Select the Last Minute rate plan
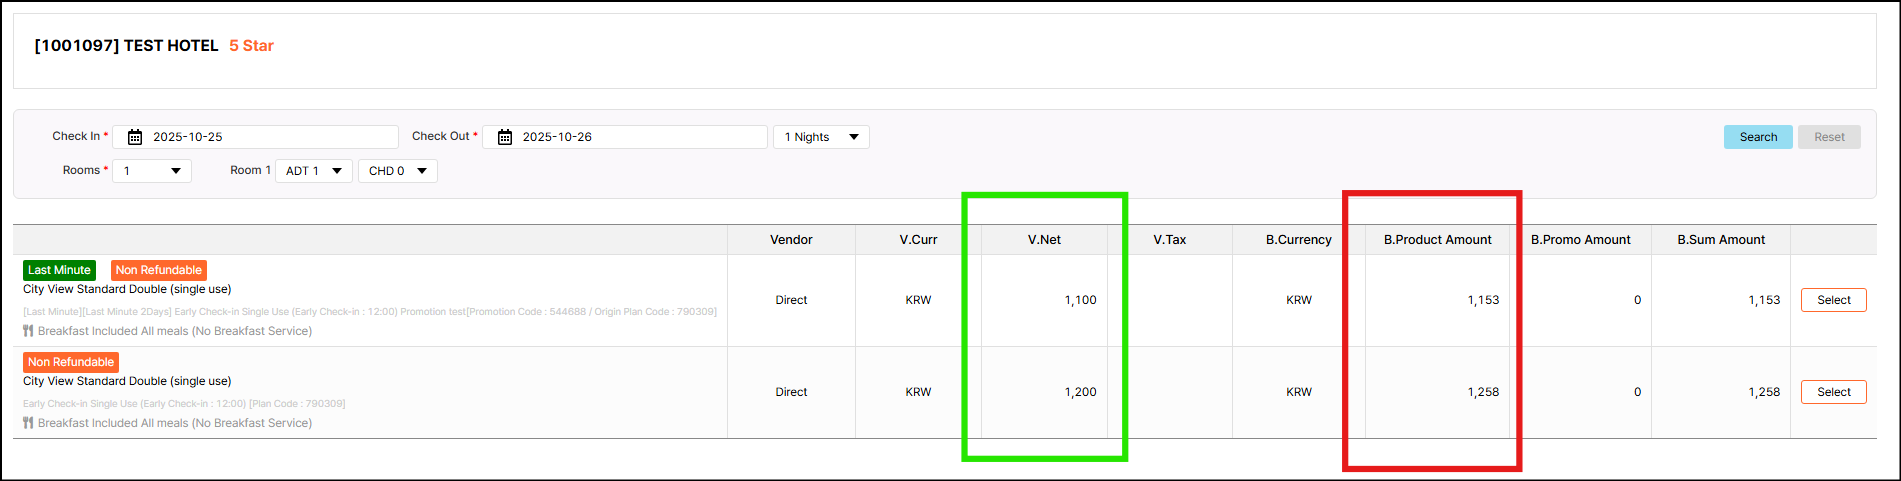 click(1833, 300)
